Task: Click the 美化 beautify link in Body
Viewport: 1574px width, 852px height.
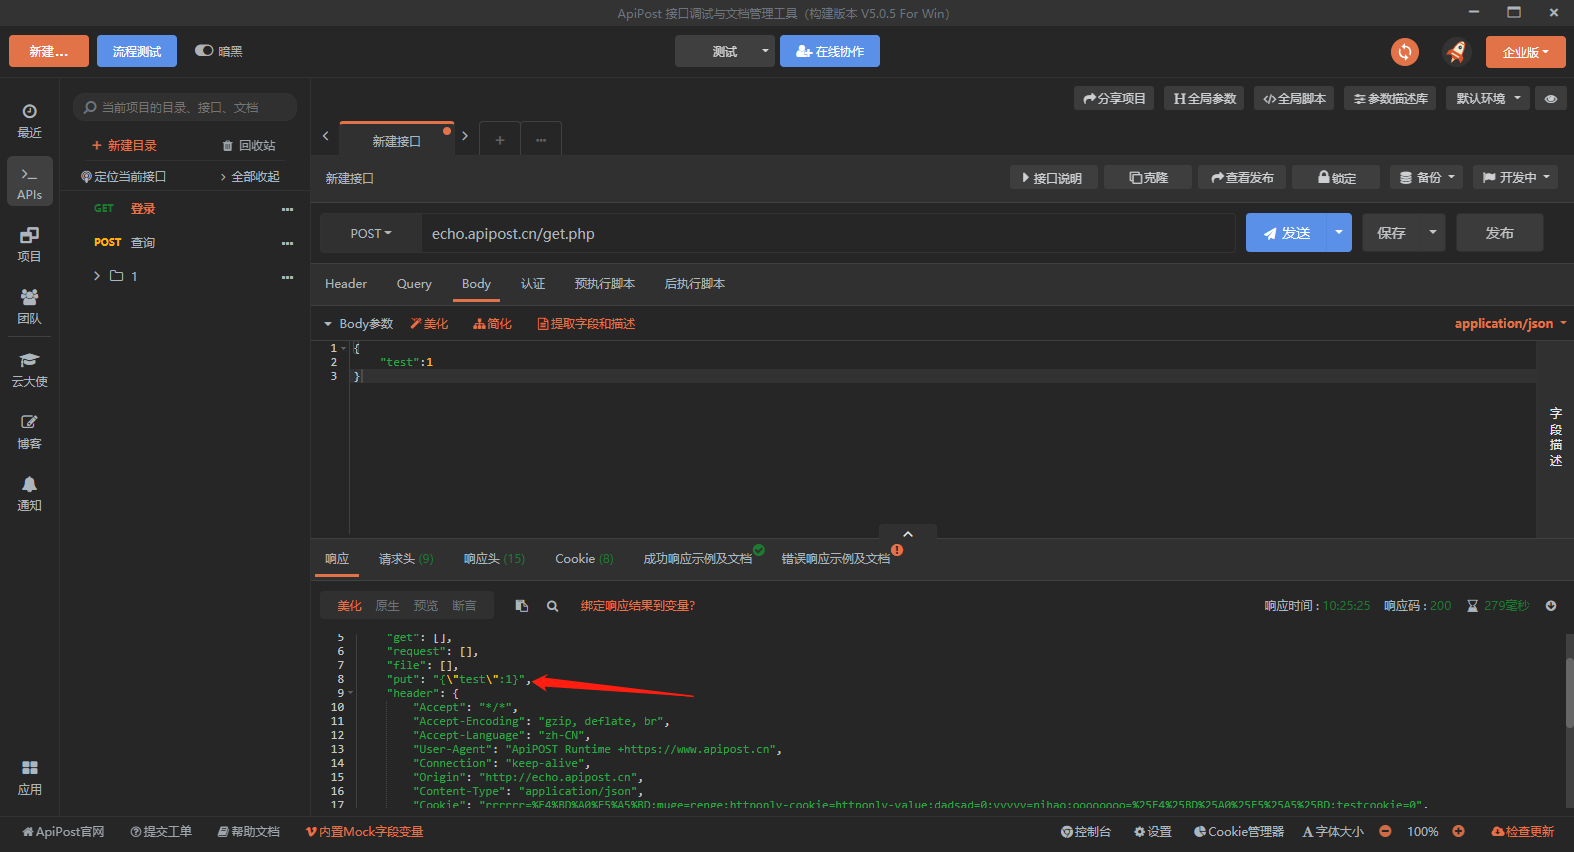Action: [429, 324]
